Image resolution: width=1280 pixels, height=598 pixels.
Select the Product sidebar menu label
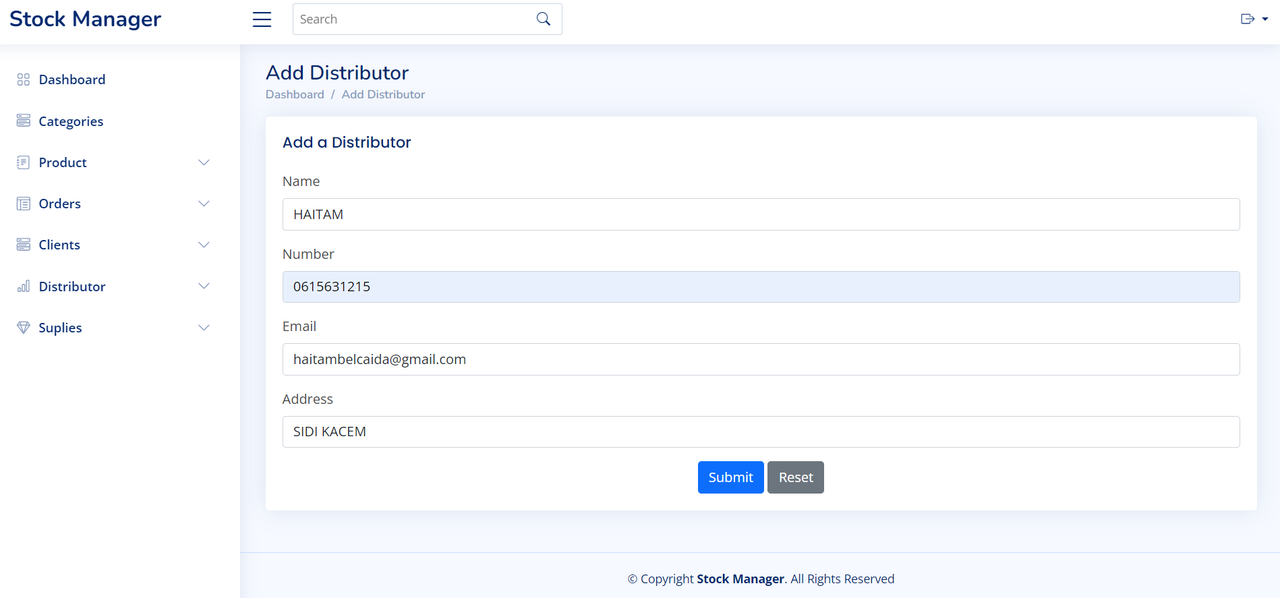[63, 162]
